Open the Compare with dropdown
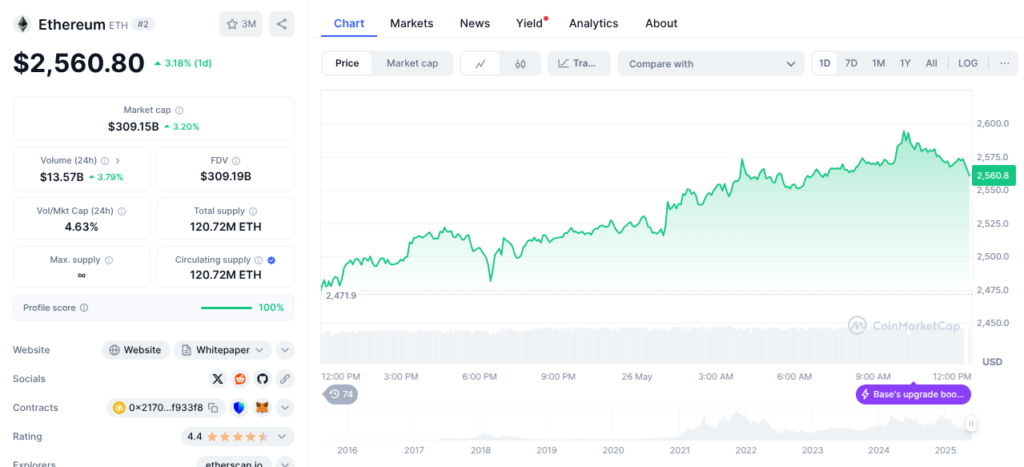 tap(711, 63)
